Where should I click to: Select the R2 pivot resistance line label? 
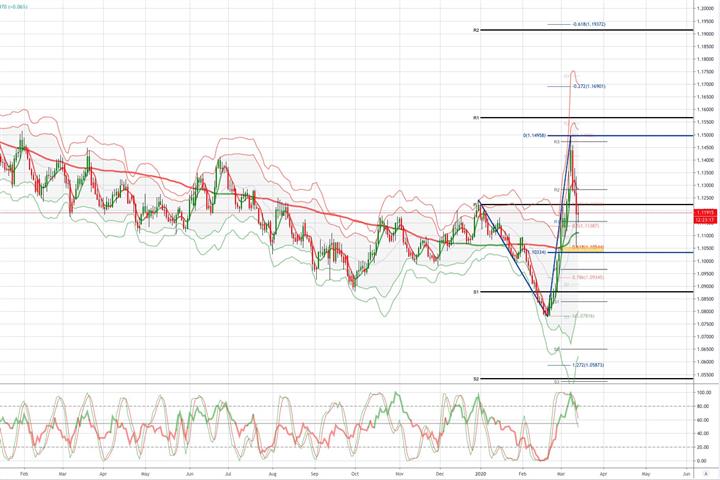pyautogui.click(x=476, y=30)
